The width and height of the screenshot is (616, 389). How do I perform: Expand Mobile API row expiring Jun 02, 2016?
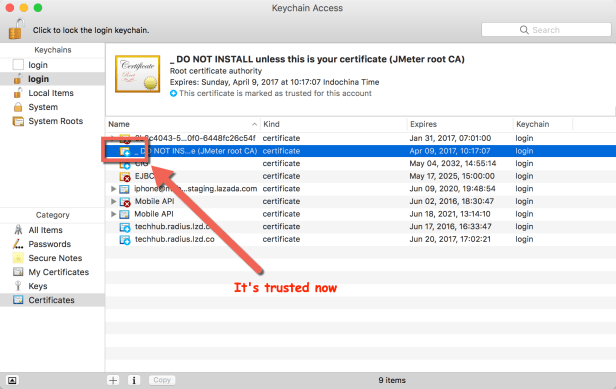(x=113, y=202)
